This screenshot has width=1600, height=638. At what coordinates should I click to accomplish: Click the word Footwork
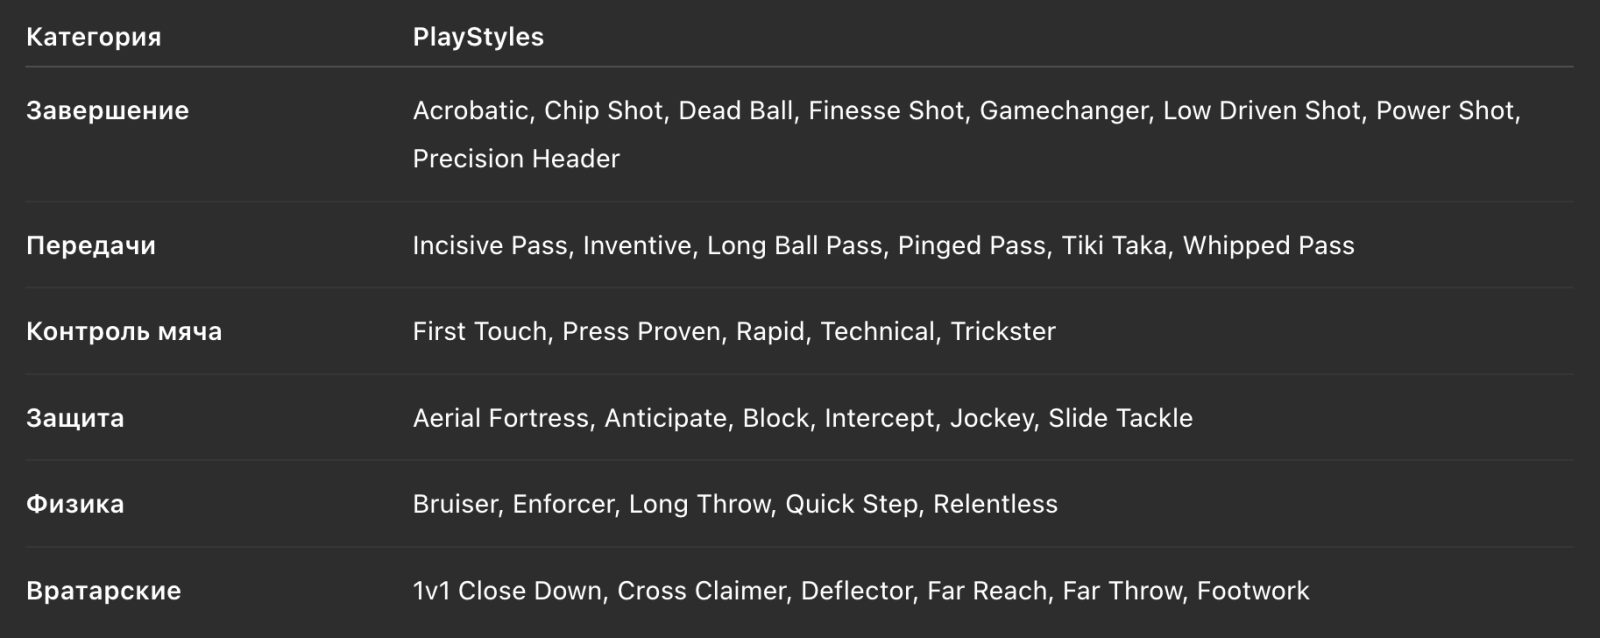pyautogui.click(x=1253, y=591)
